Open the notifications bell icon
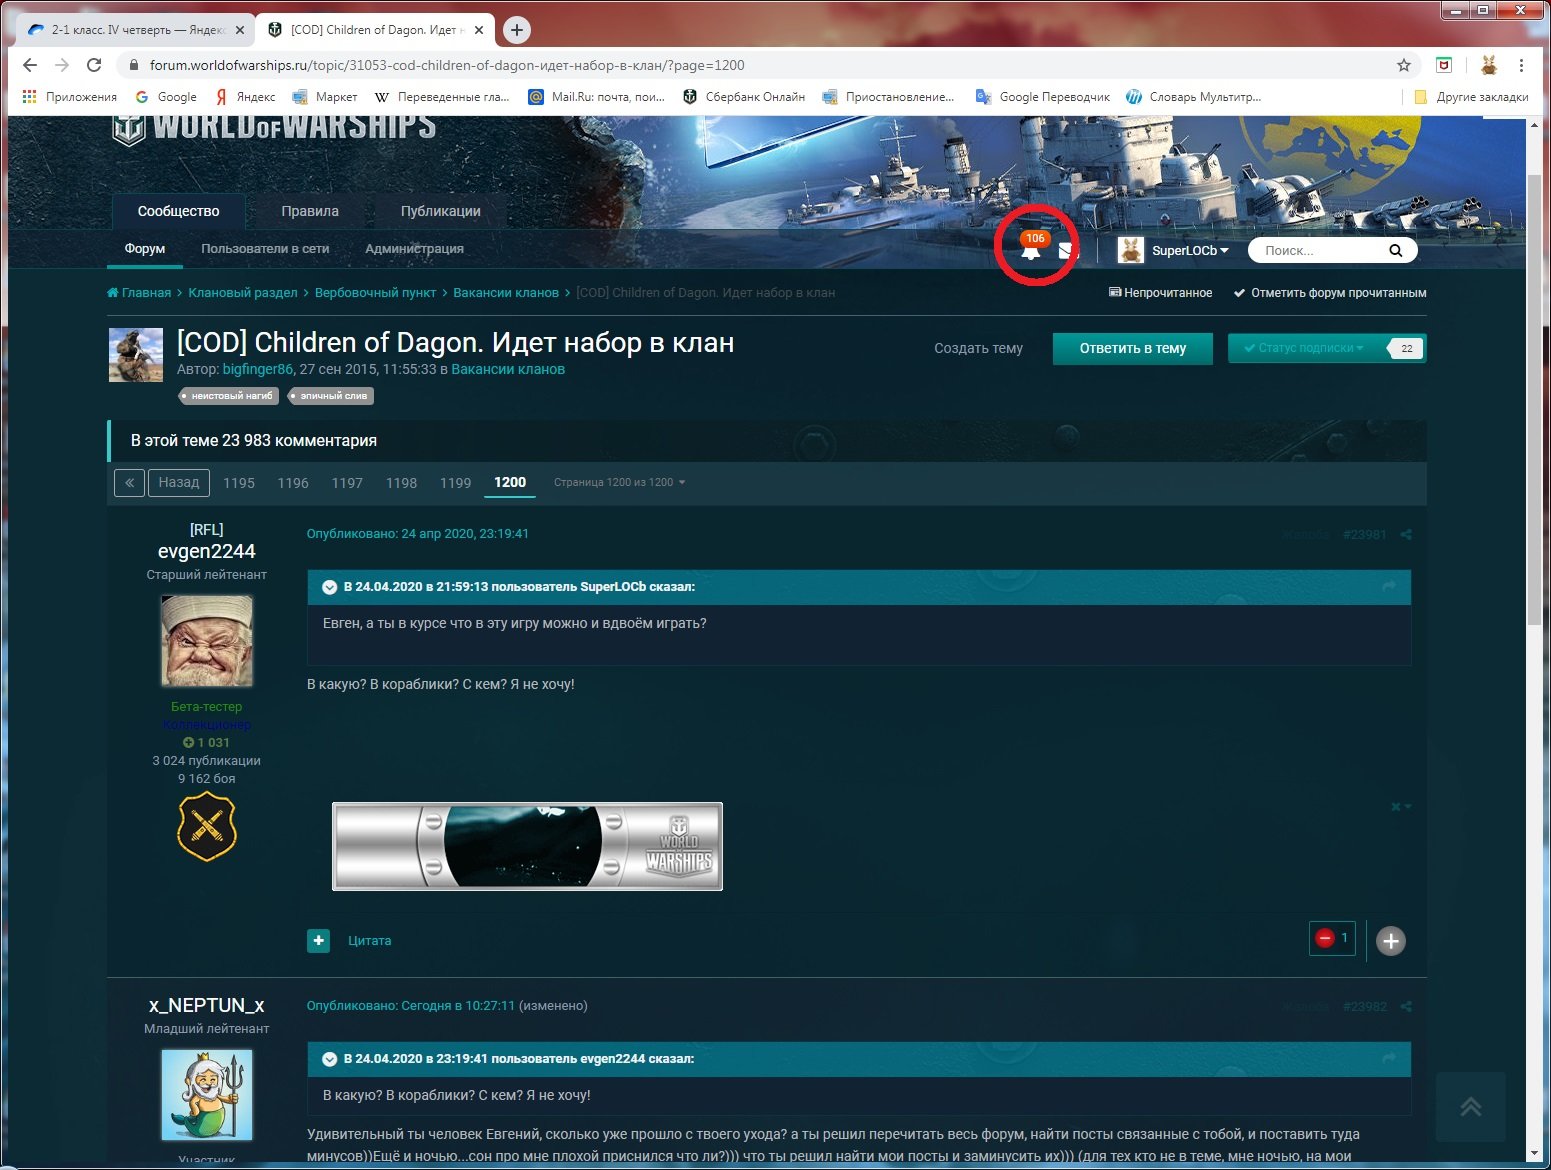 pos(1031,252)
